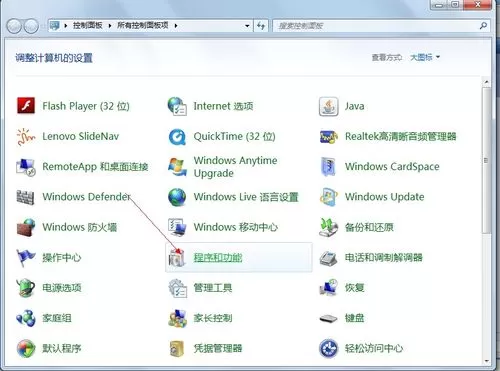Click the 家庭组 icon

tap(26, 318)
